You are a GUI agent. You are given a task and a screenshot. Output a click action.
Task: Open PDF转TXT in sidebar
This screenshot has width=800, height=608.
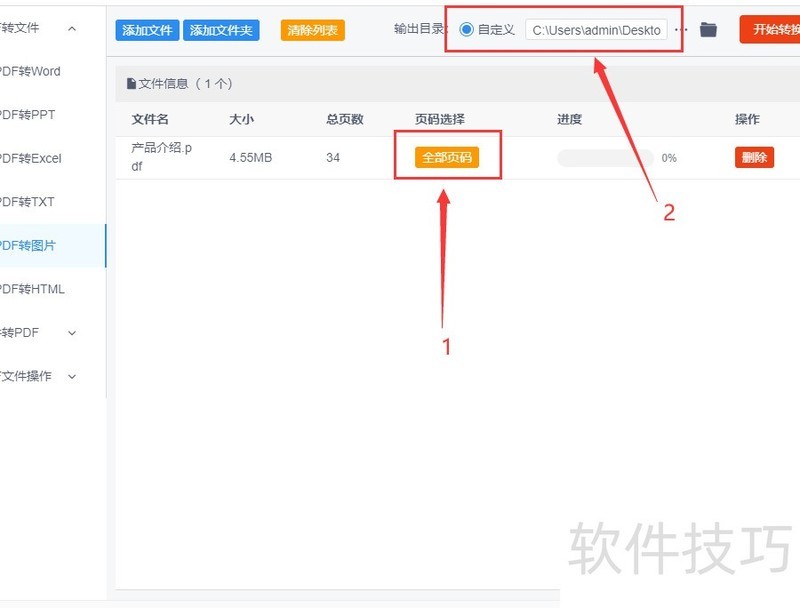tap(27, 202)
